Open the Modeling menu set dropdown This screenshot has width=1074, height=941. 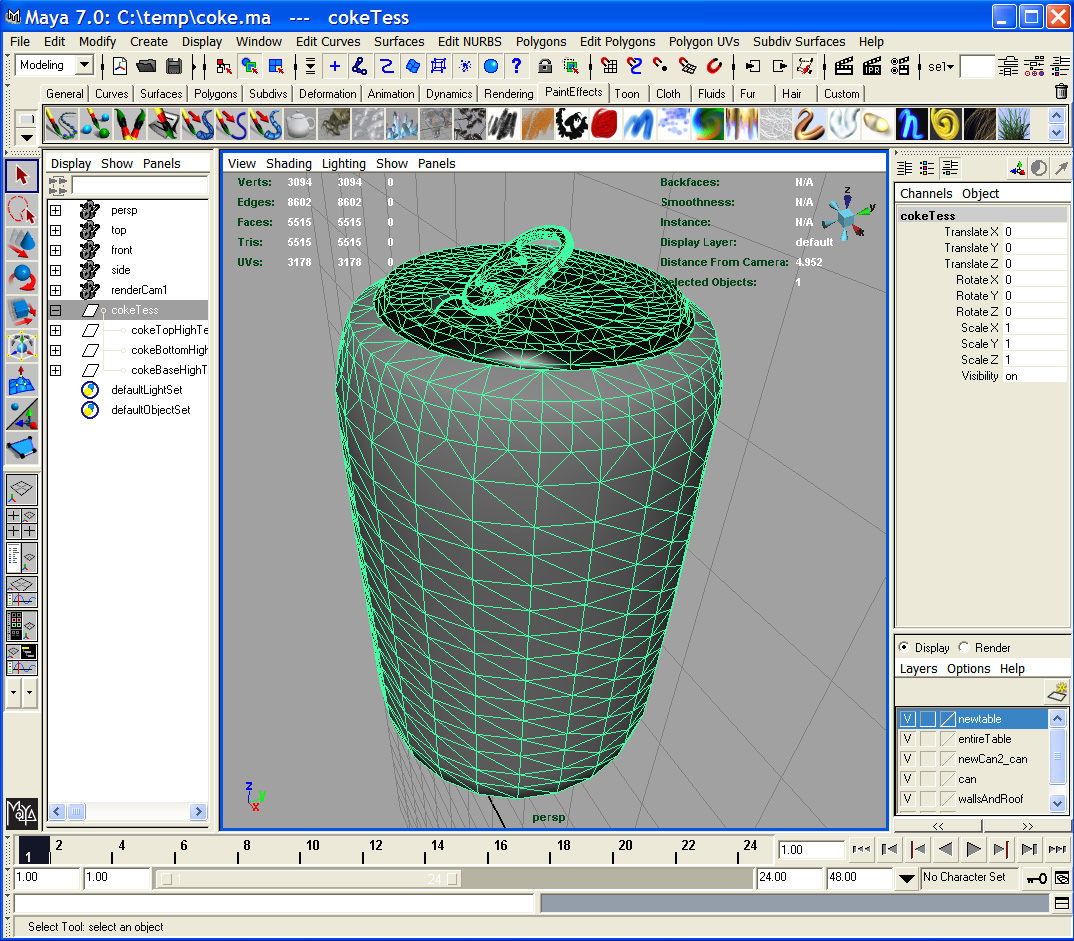[84, 66]
